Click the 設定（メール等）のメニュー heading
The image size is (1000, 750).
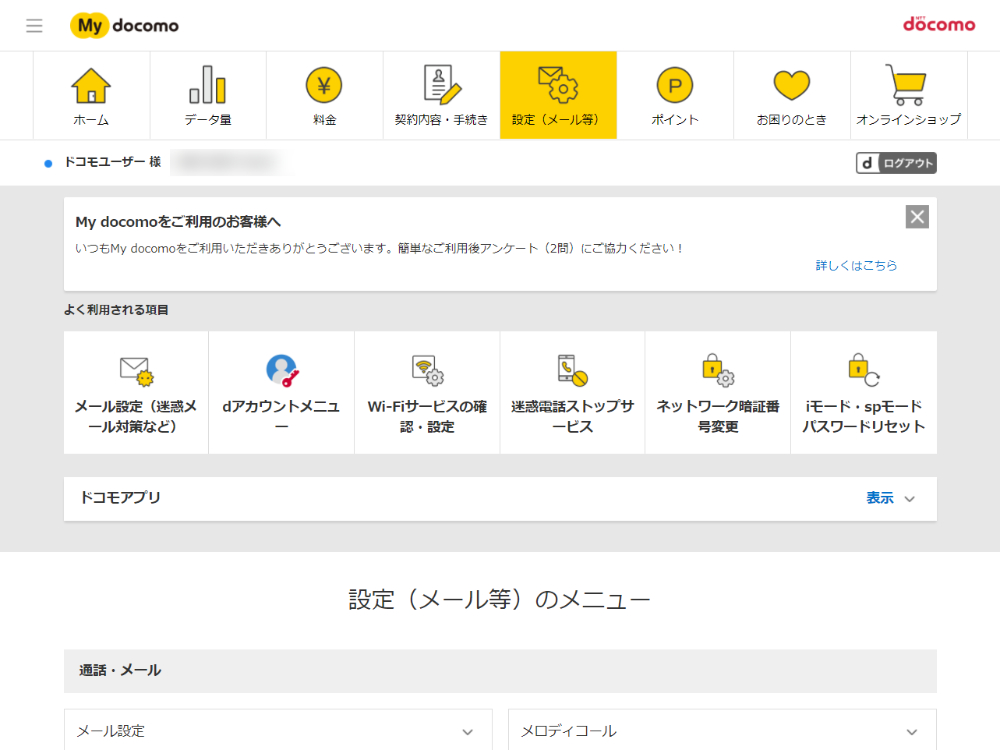[499, 599]
